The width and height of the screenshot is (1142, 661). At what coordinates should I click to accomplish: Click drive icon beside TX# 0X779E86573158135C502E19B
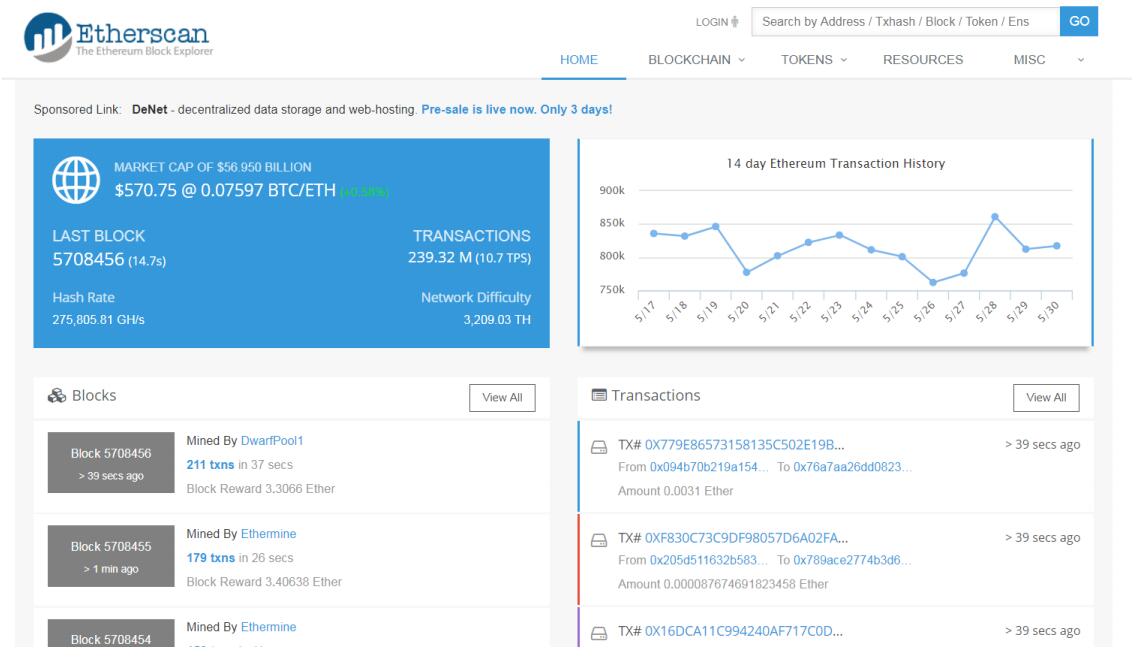(599, 447)
